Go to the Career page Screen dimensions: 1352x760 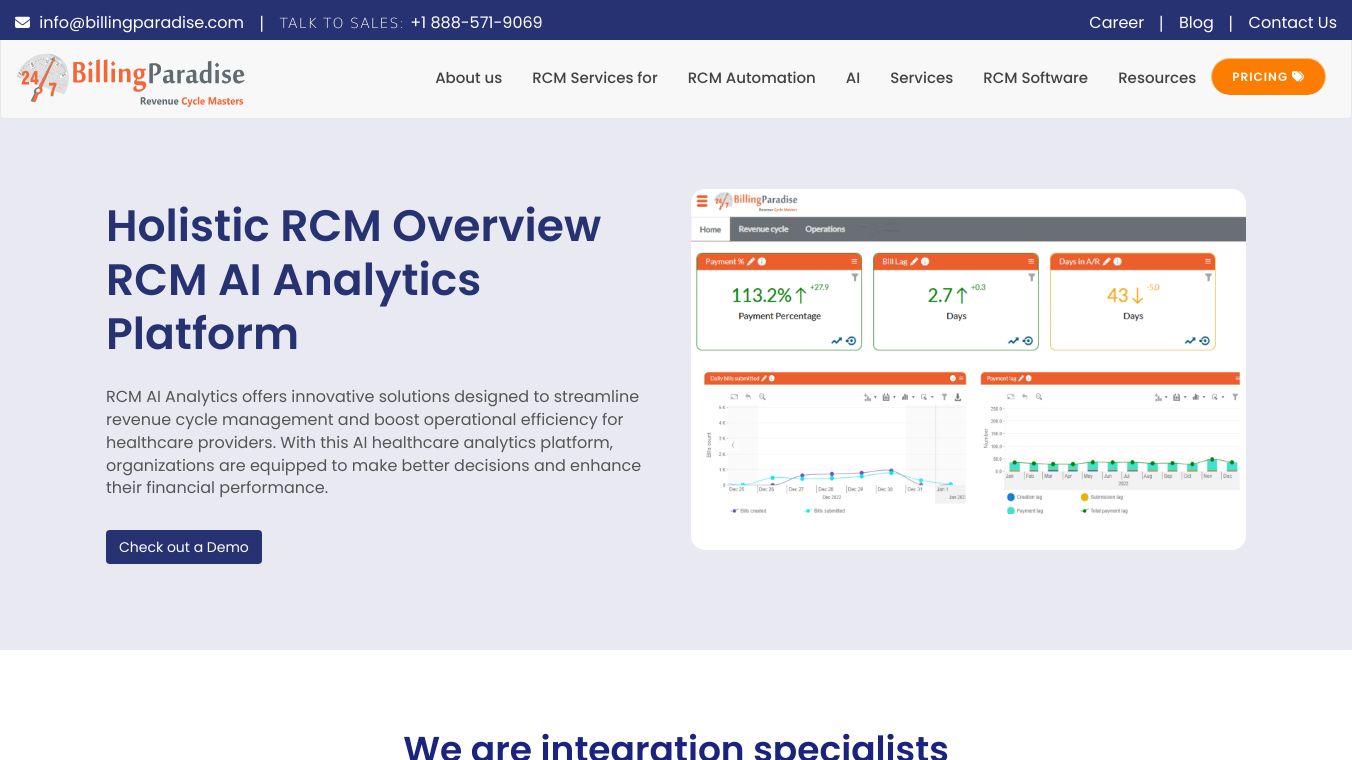(1116, 22)
